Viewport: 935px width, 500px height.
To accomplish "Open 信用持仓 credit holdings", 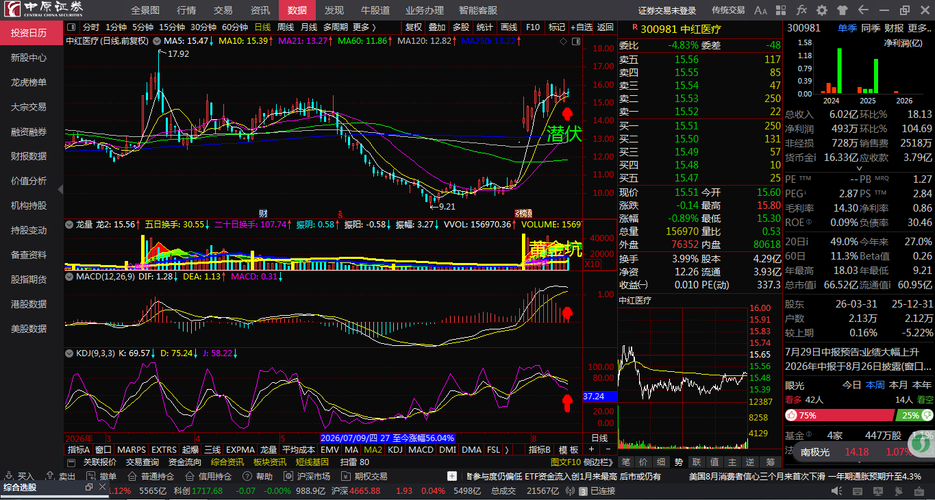I will (208, 476).
